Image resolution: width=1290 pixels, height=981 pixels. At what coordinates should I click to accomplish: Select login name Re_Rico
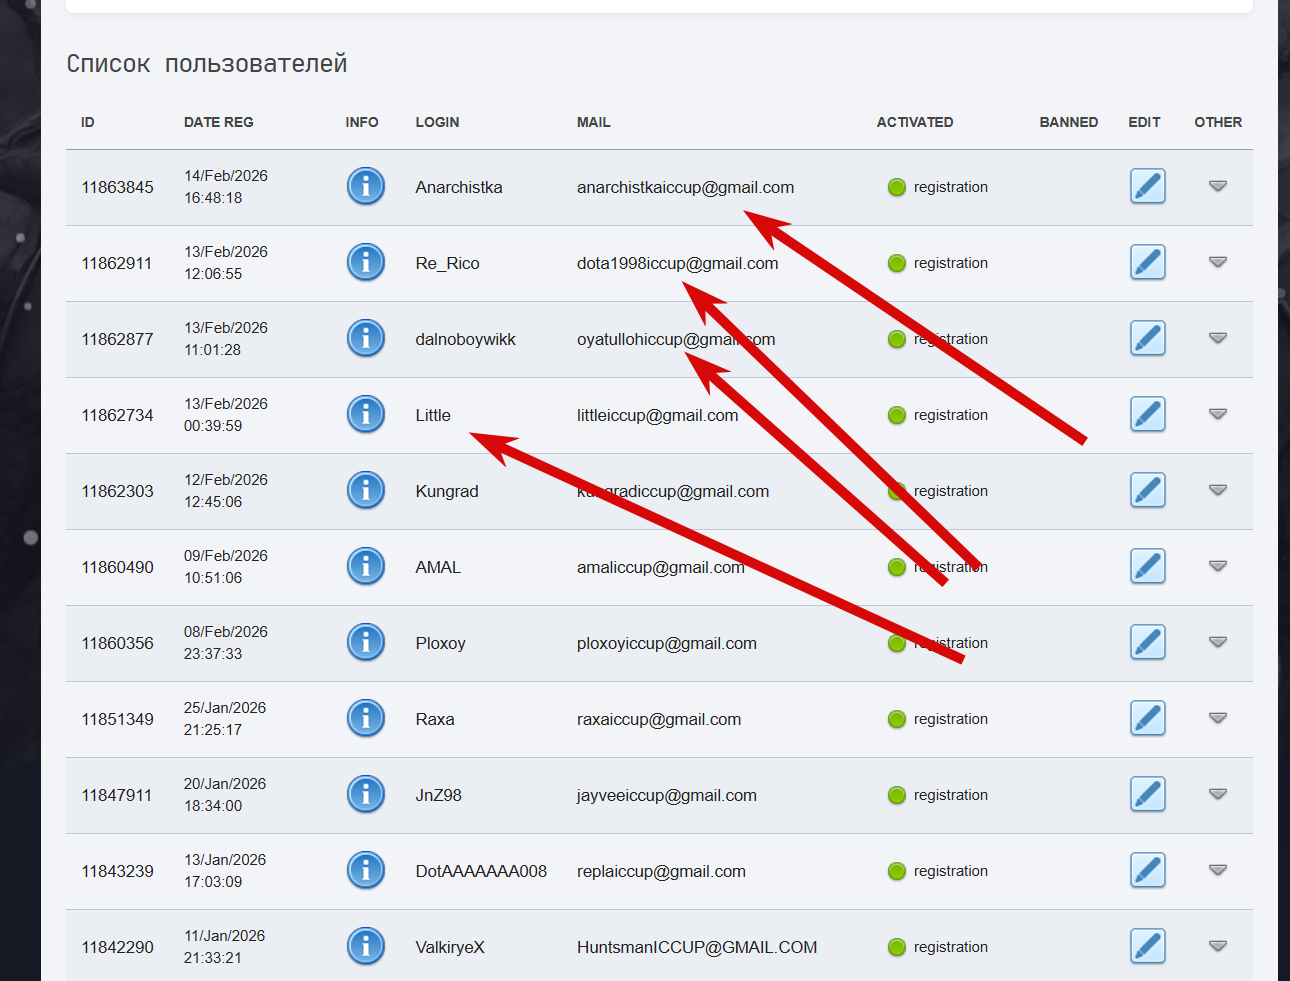coord(448,263)
